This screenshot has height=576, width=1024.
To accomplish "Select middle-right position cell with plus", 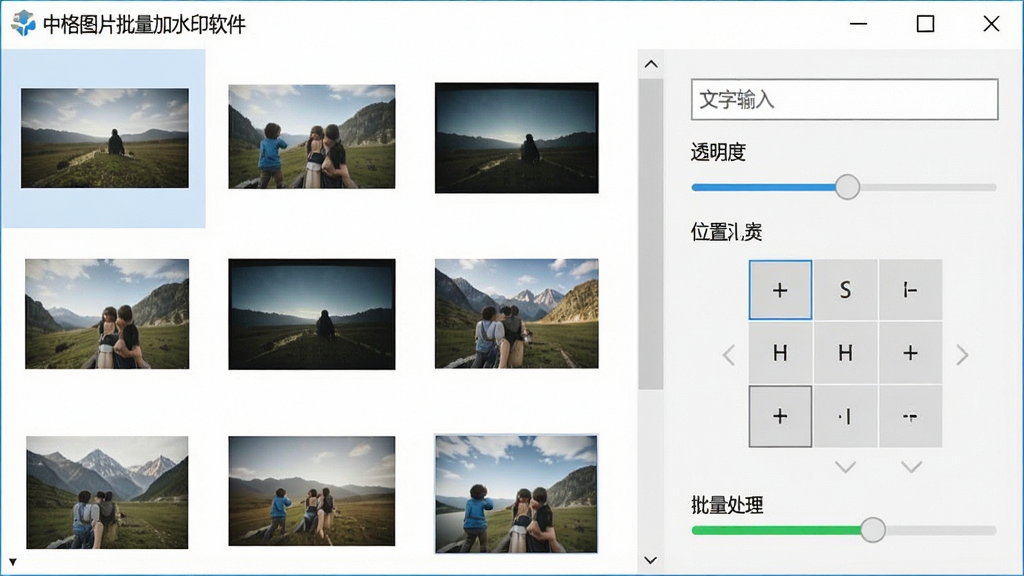I will [x=910, y=353].
